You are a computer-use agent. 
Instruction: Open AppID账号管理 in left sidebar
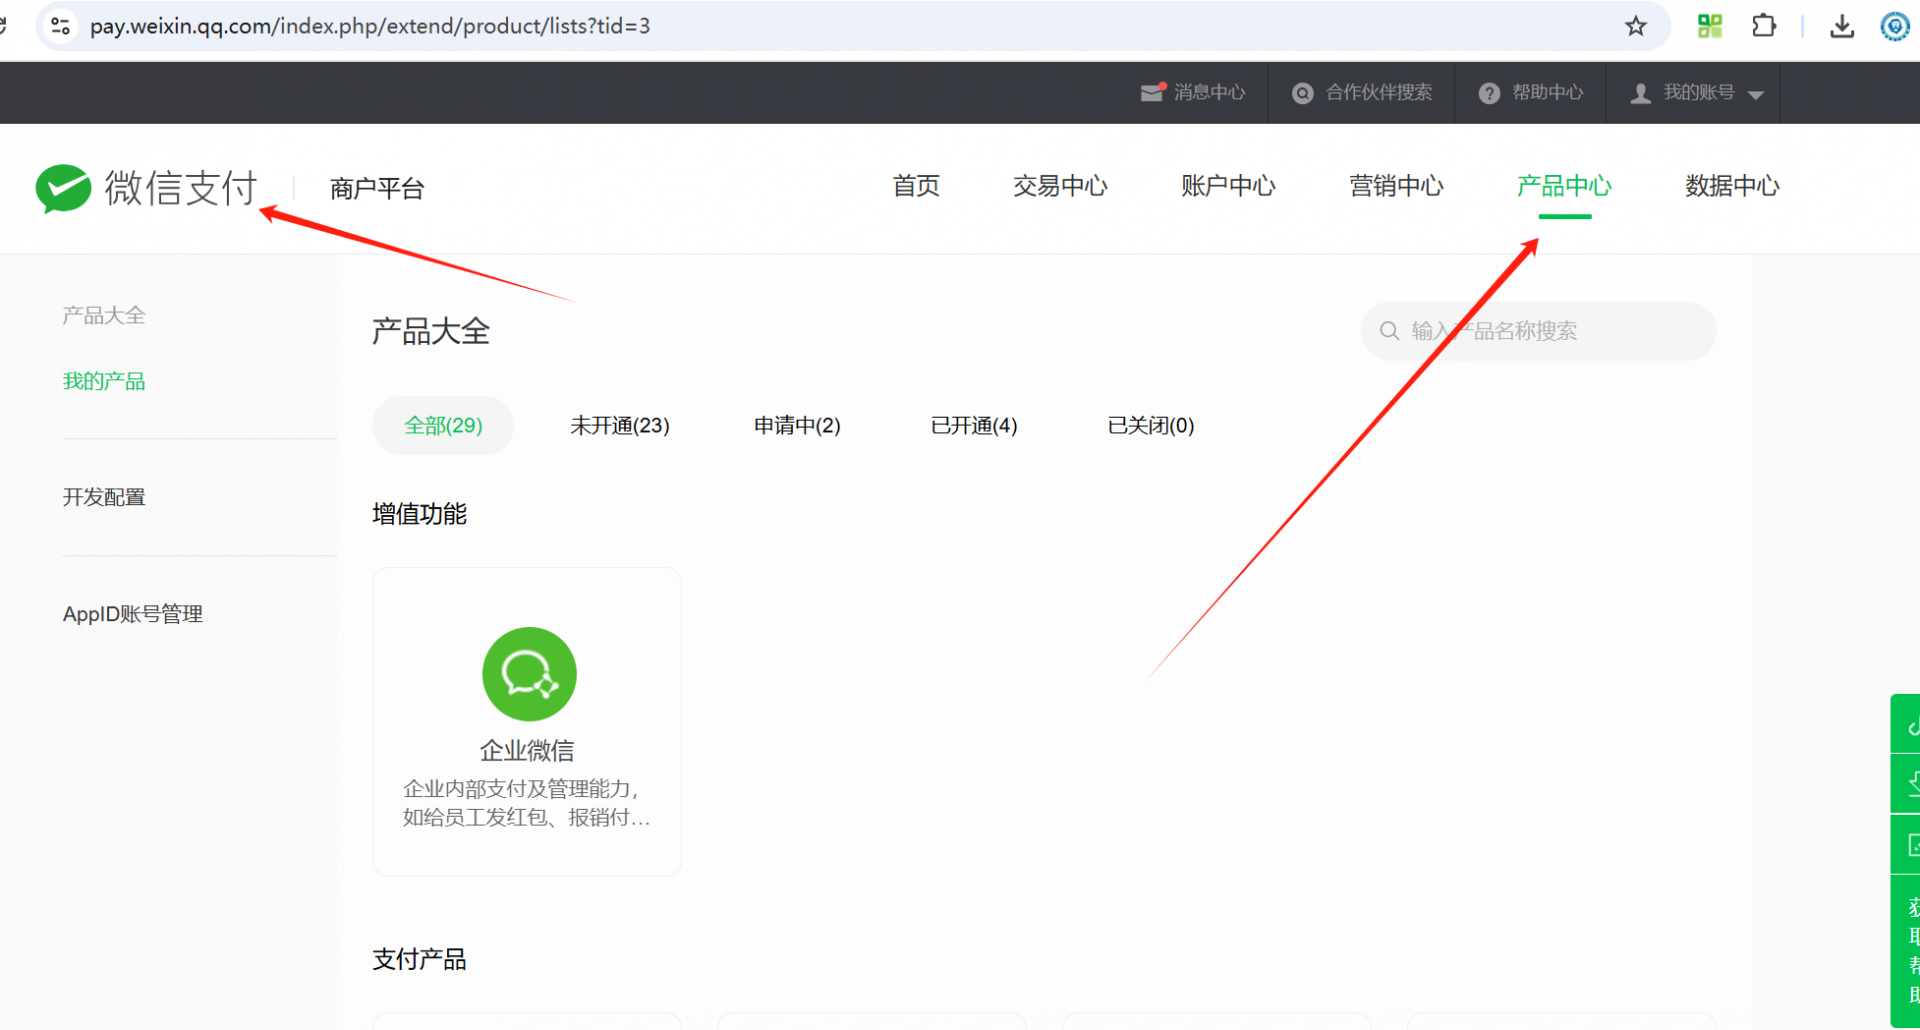click(133, 614)
